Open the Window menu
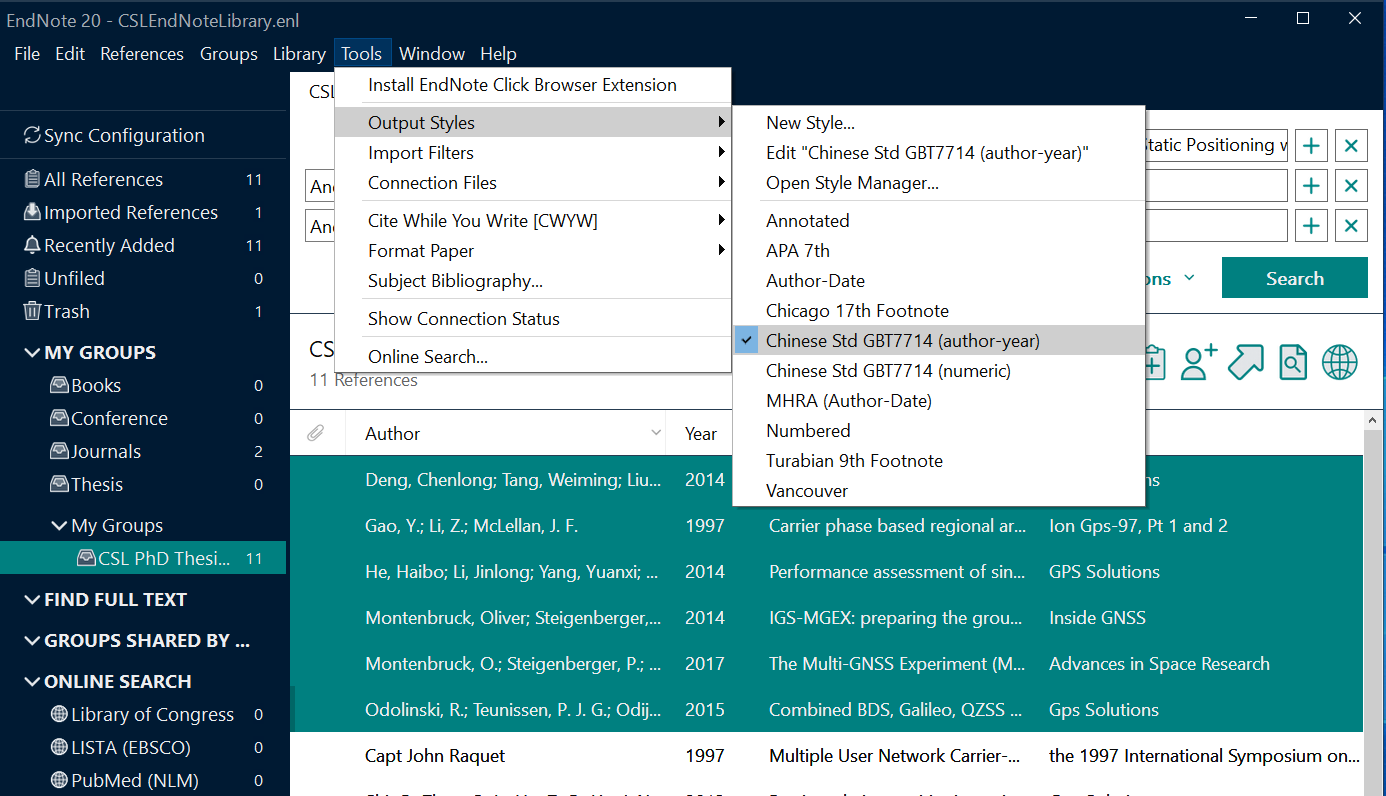This screenshot has height=796, width=1386. pos(432,54)
